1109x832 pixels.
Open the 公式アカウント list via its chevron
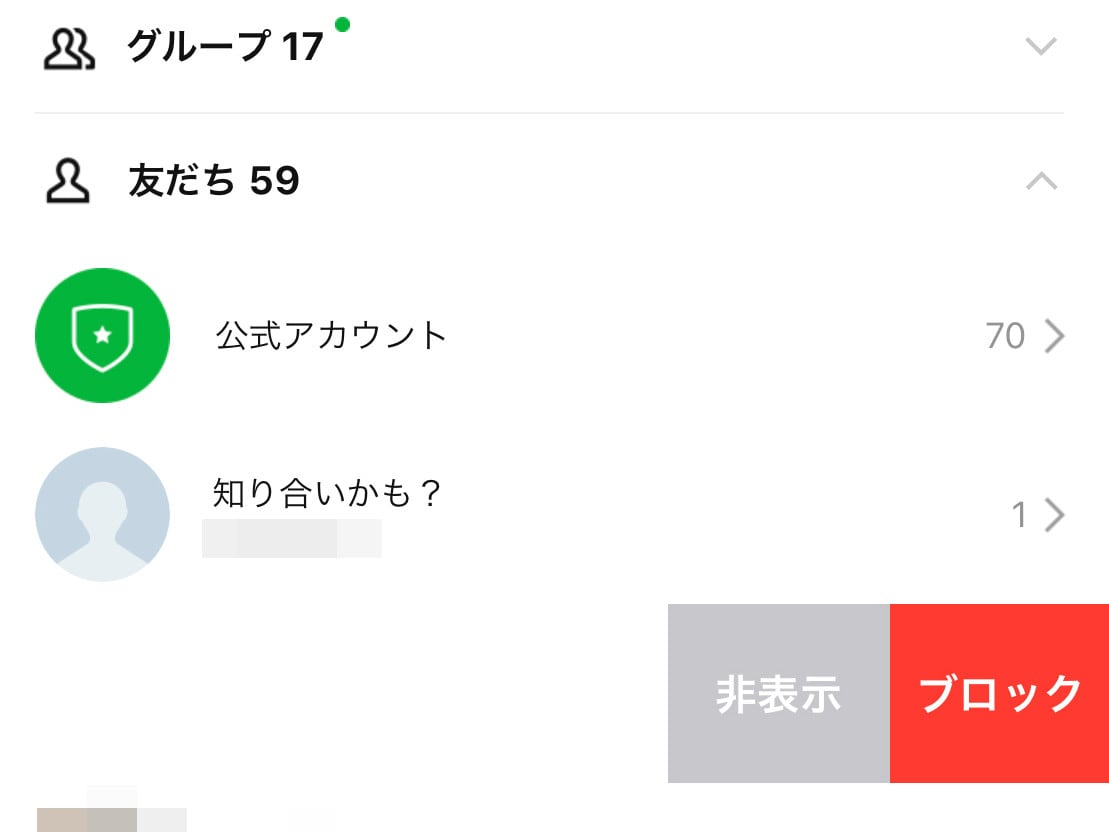tap(1056, 336)
